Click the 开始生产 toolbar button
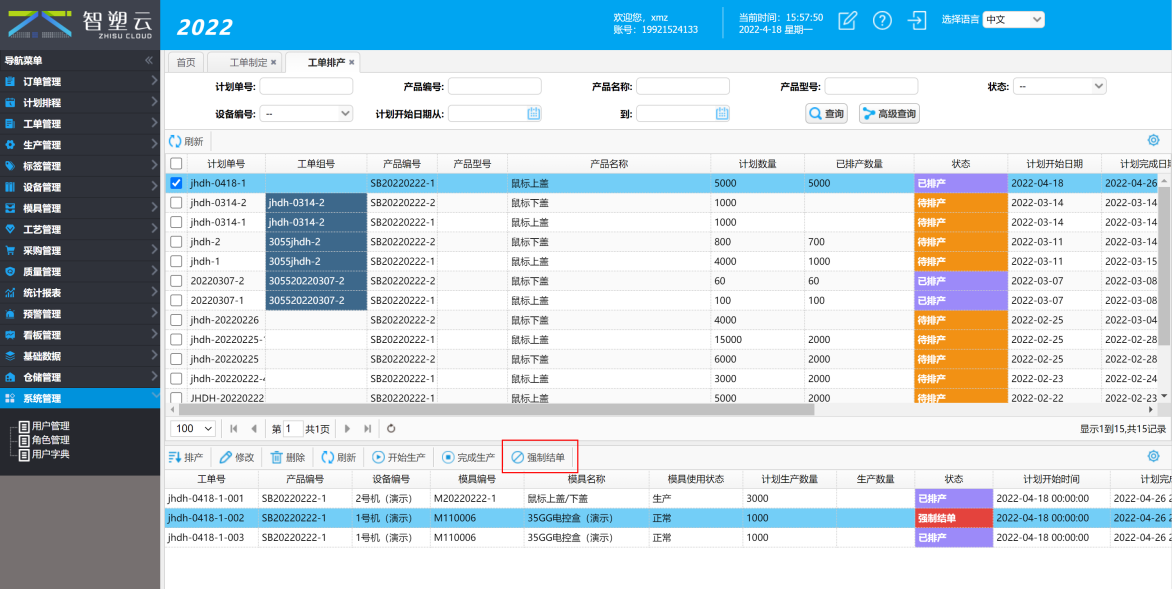 pos(399,457)
